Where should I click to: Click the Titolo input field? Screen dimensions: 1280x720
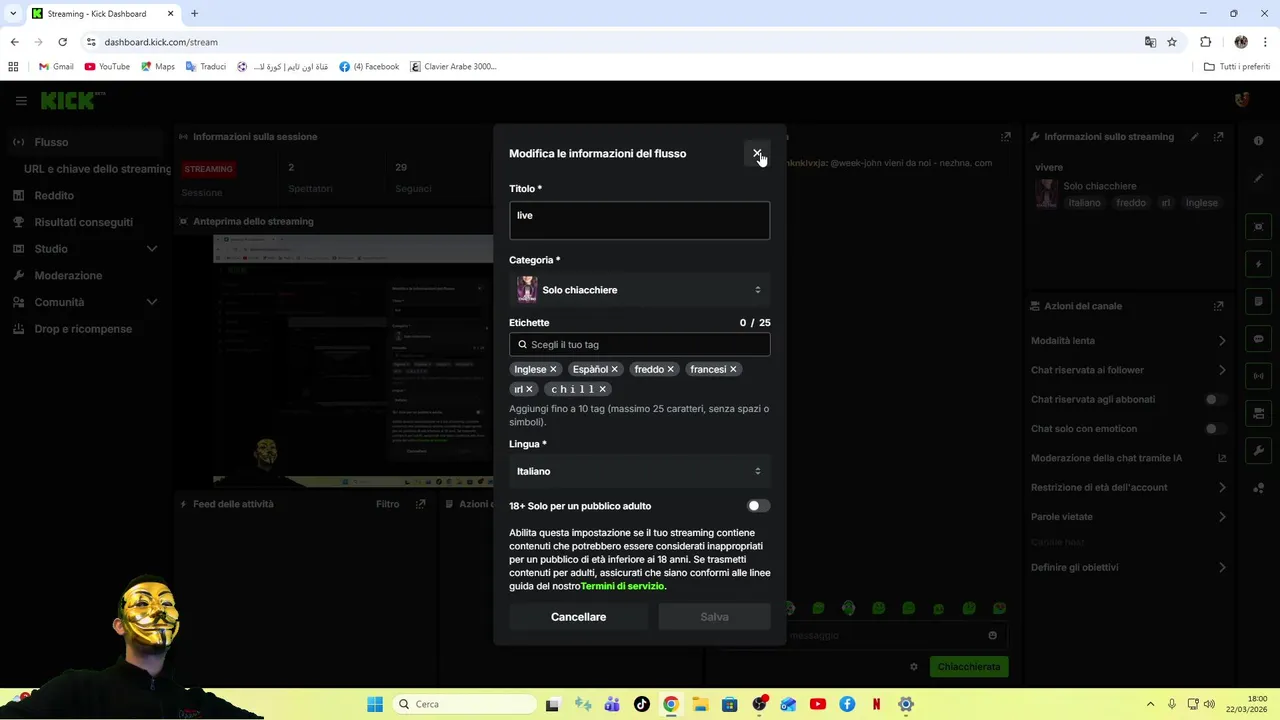pos(640,221)
